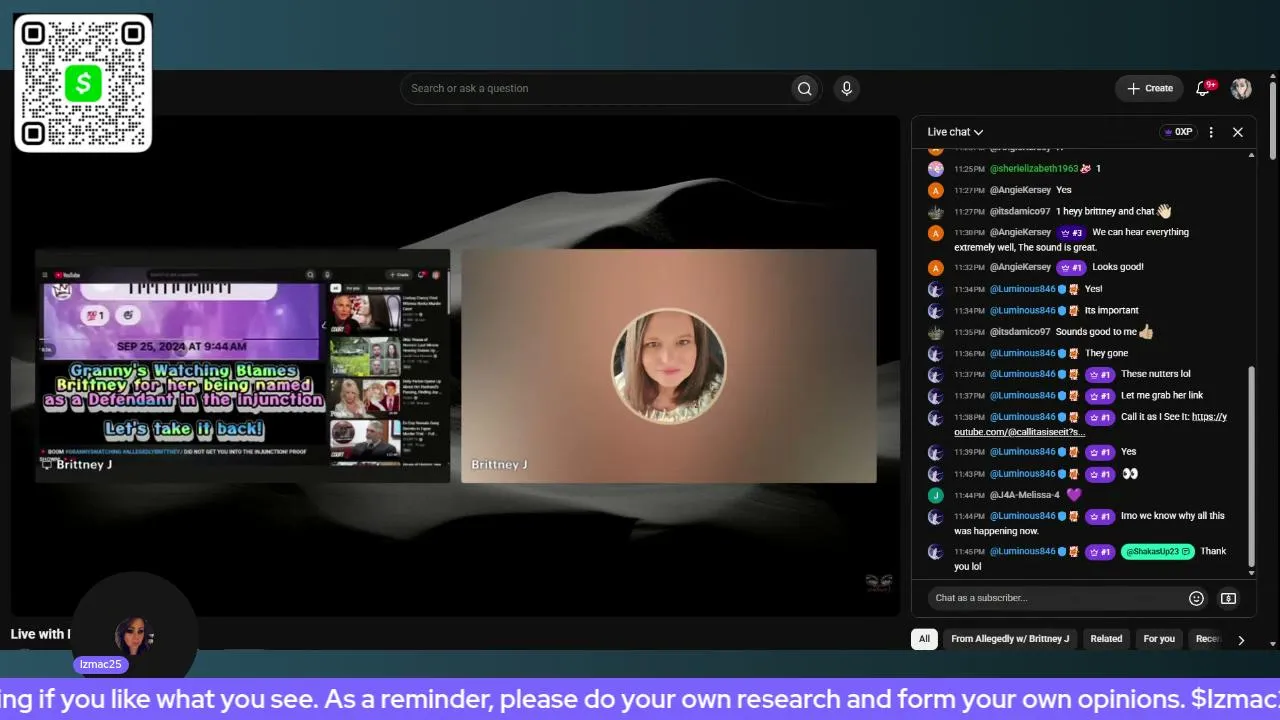Click the #1 badge beside "These nutters lol"
1280x720 pixels.
pyautogui.click(x=1099, y=375)
